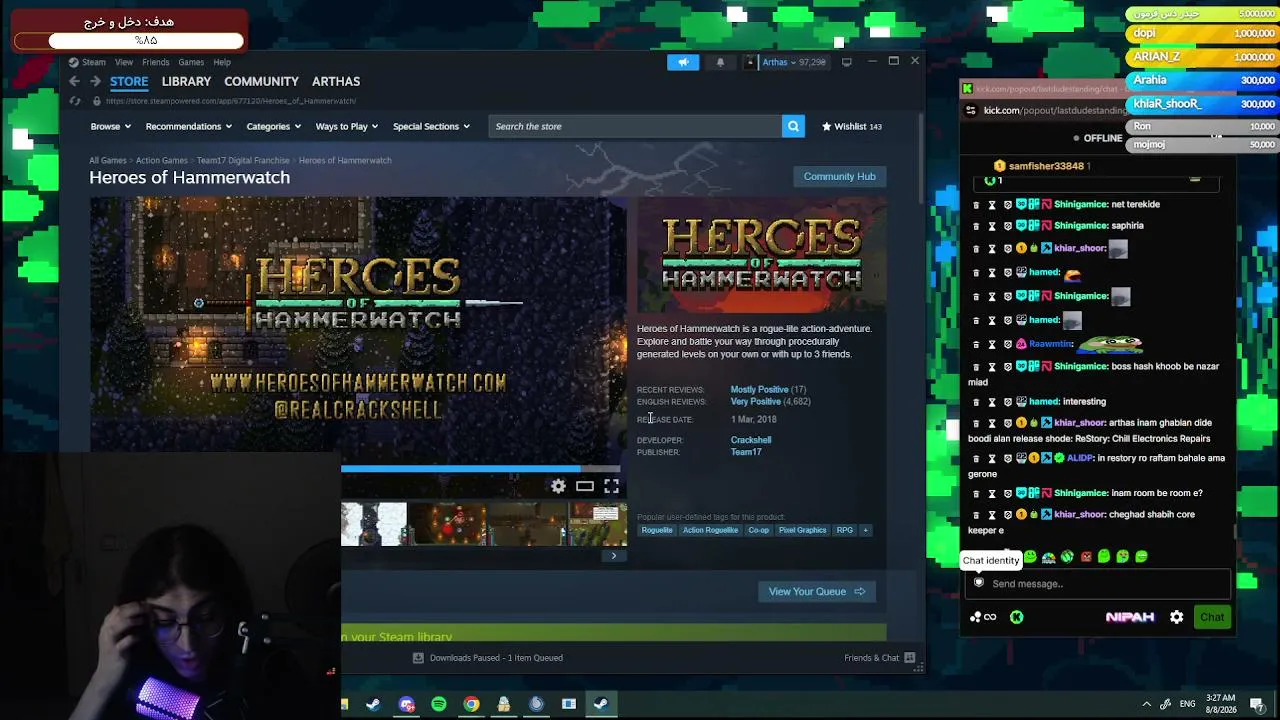Open Downloads Paused status in Steam
Viewport: 1280px width, 720px height.
488,658
